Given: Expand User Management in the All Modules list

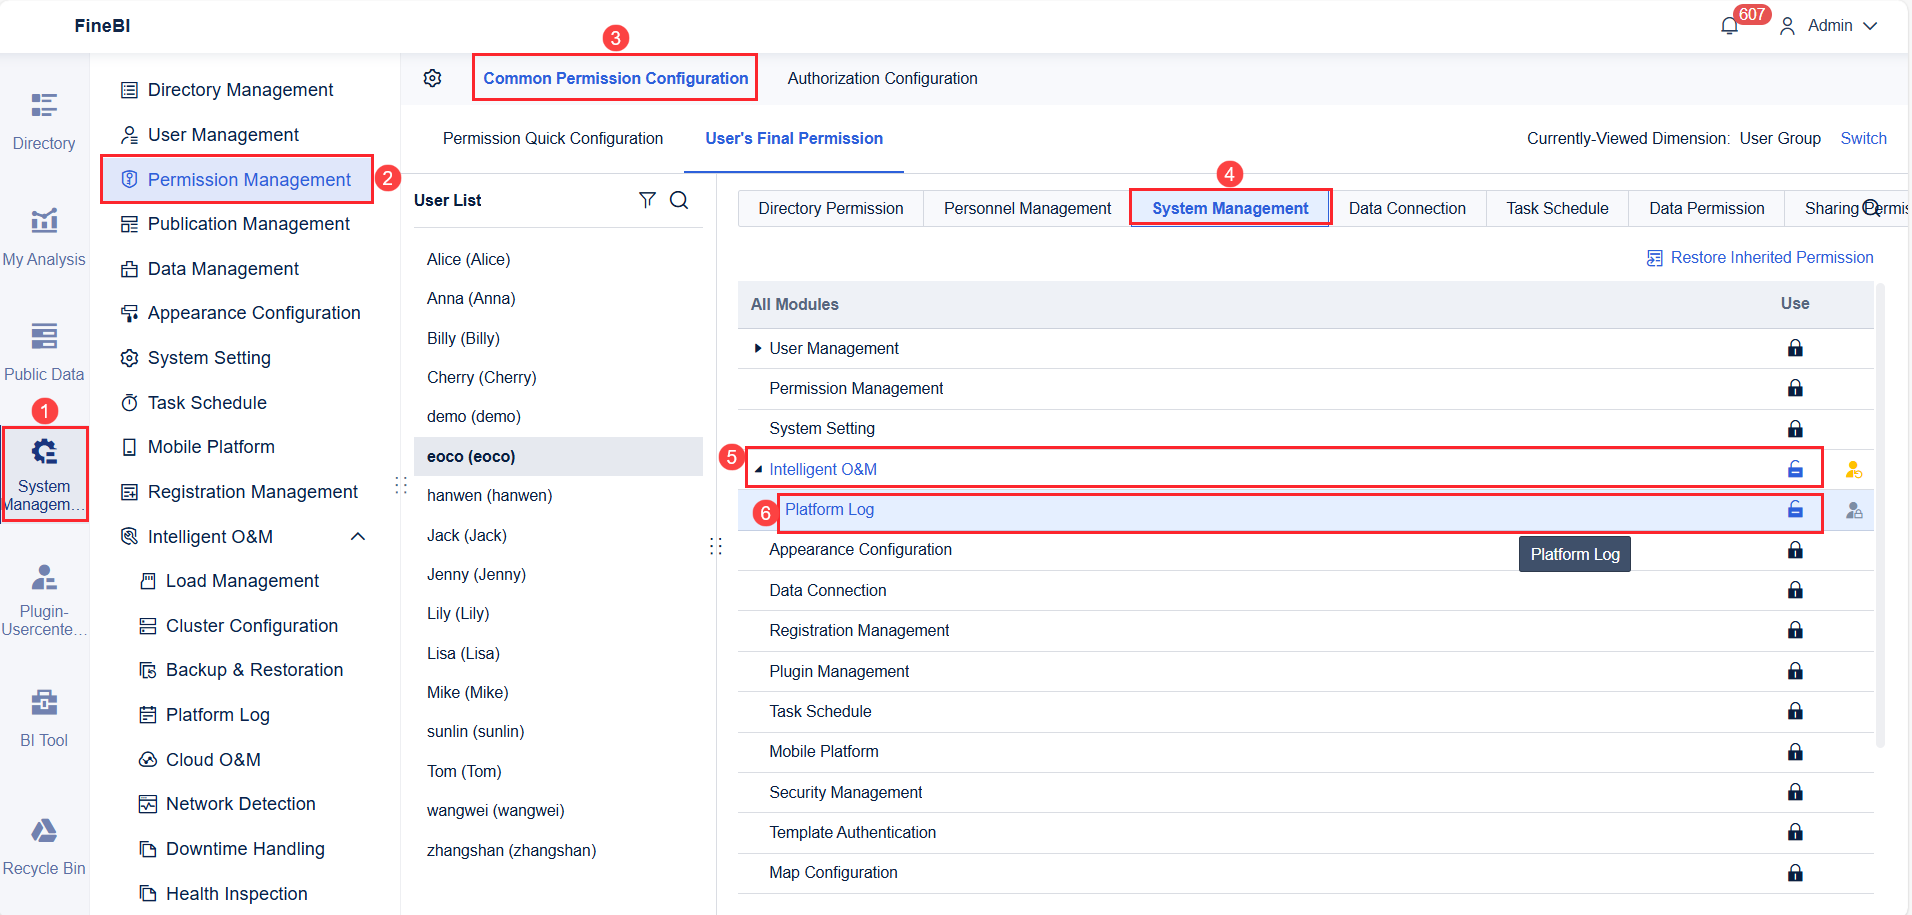Looking at the screenshot, I should pos(758,348).
